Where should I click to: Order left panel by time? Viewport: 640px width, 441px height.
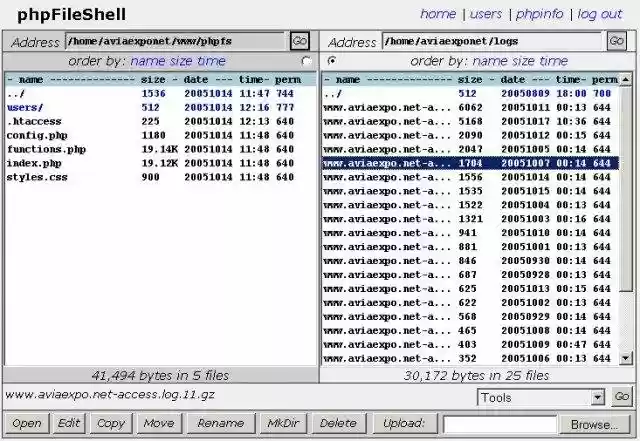(x=211, y=61)
